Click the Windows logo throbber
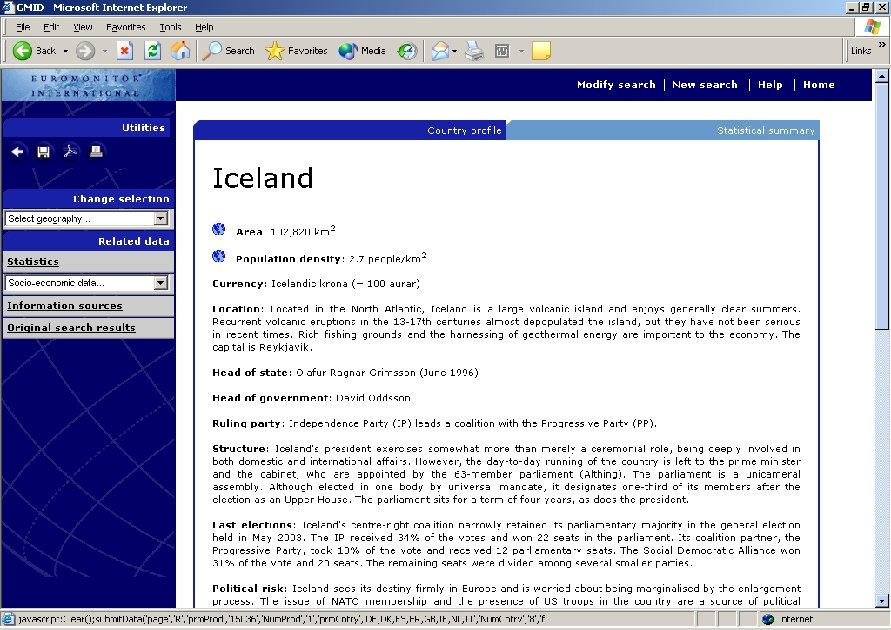Viewport: 891px width, 630px height. (873, 27)
